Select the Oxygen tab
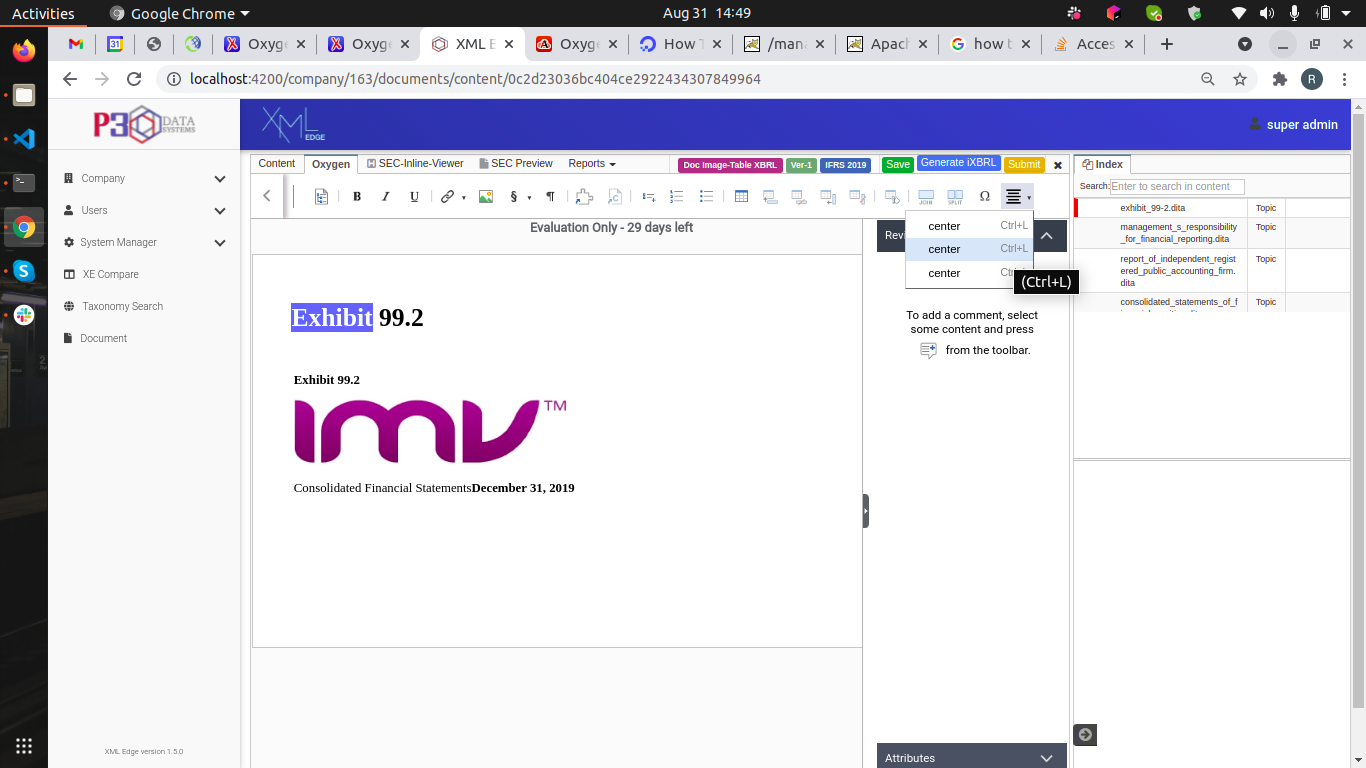Image resolution: width=1366 pixels, height=768 pixels. pyautogui.click(x=331, y=164)
